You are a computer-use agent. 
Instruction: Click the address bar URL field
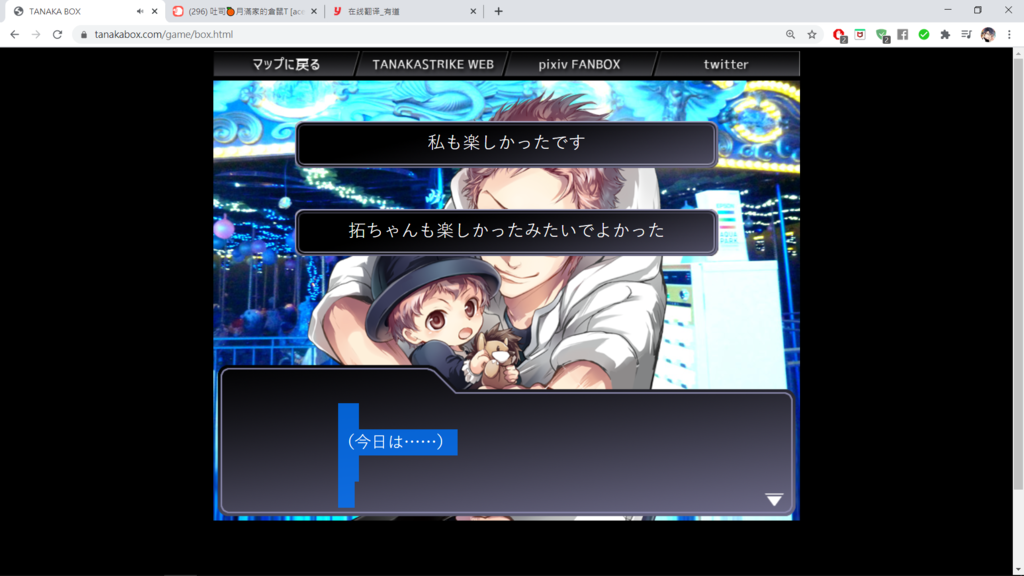pyautogui.click(x=431, y=35)
